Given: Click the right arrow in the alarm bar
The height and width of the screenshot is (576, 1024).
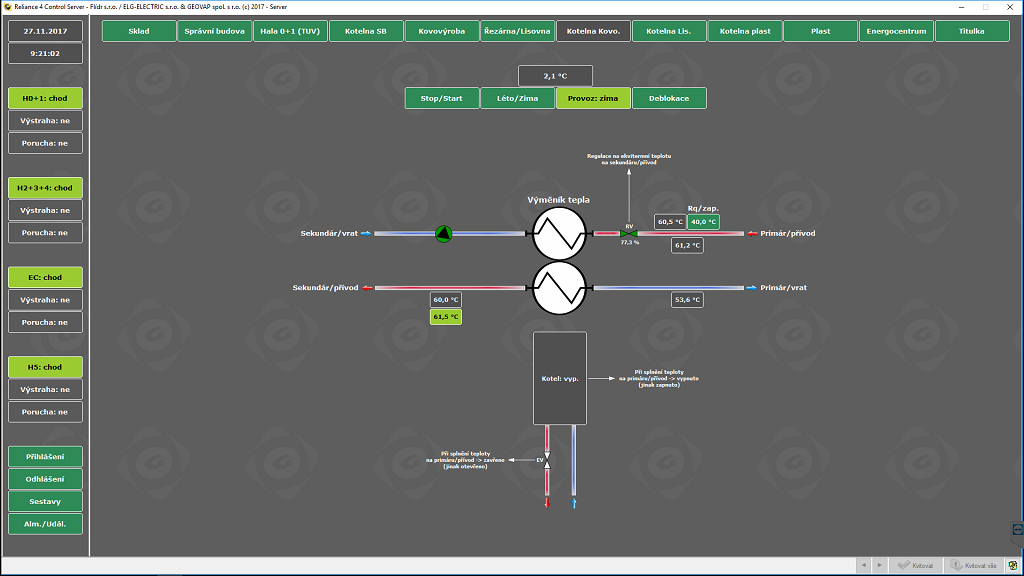Looking at the screenshot, I should [879, 566].
